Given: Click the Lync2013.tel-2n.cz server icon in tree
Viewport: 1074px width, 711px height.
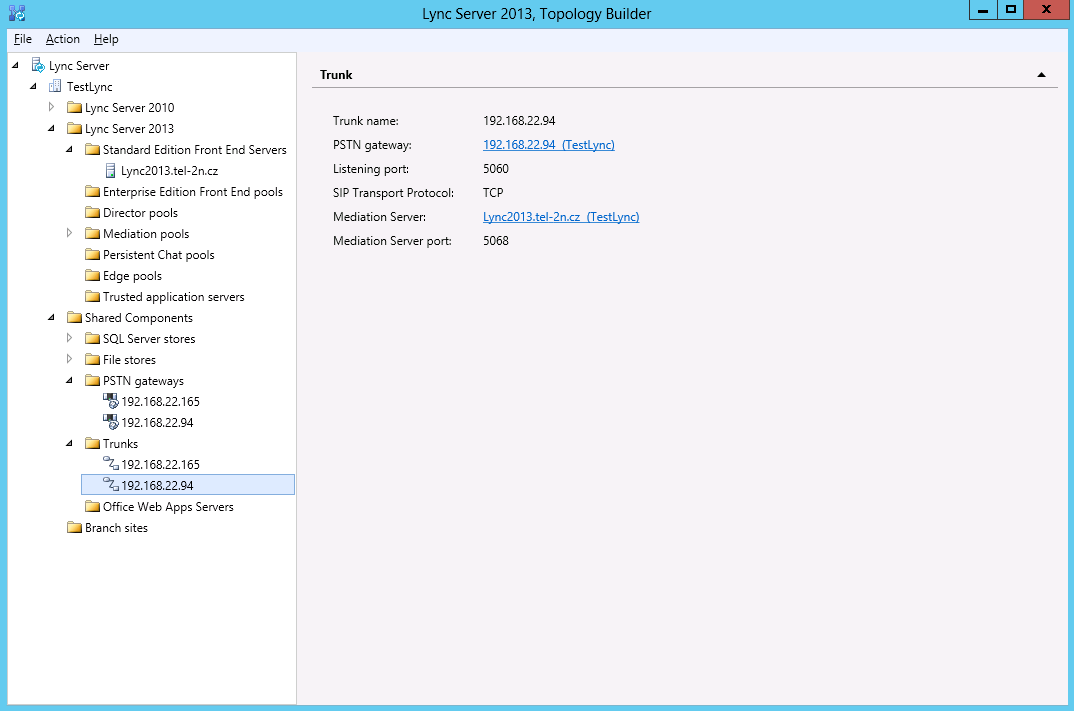Looking at the screenshot, I should tap(110, 171).
